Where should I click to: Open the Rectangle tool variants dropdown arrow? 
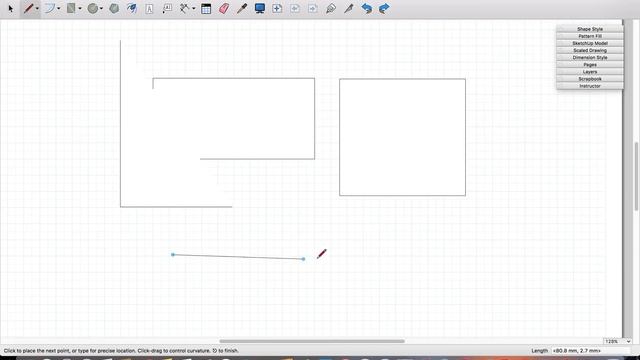(x=80, y=9)
